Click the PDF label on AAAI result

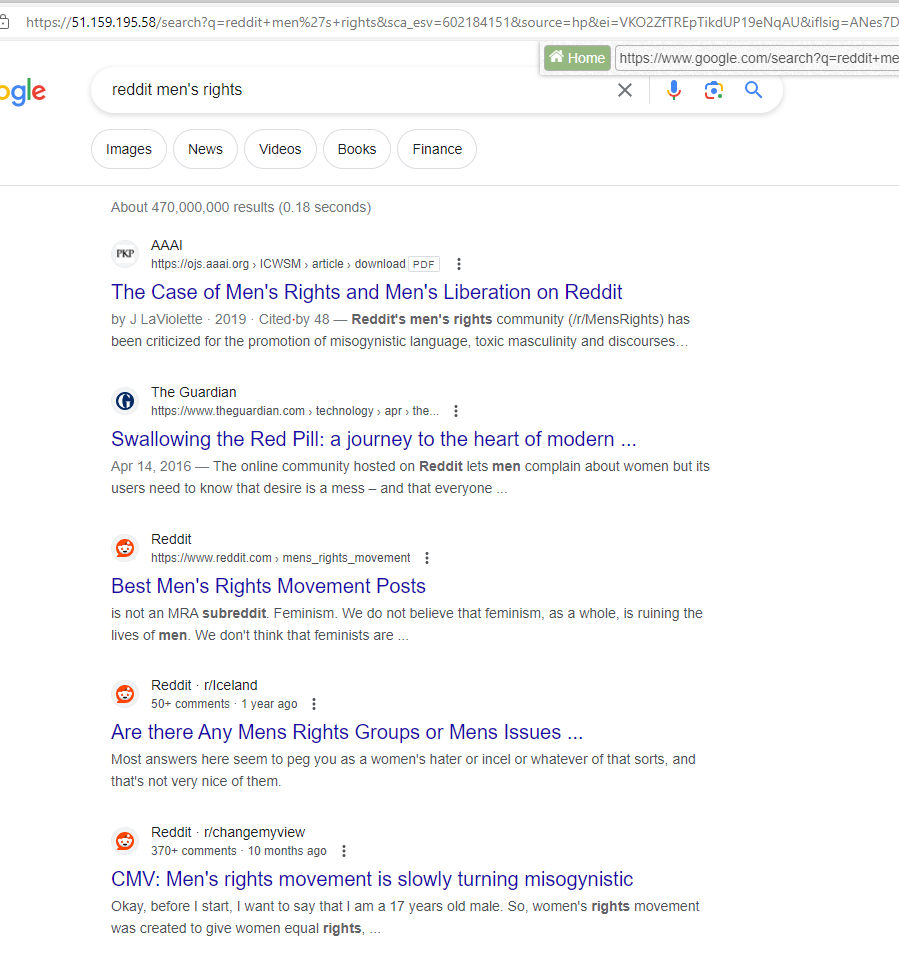(424, 264)
